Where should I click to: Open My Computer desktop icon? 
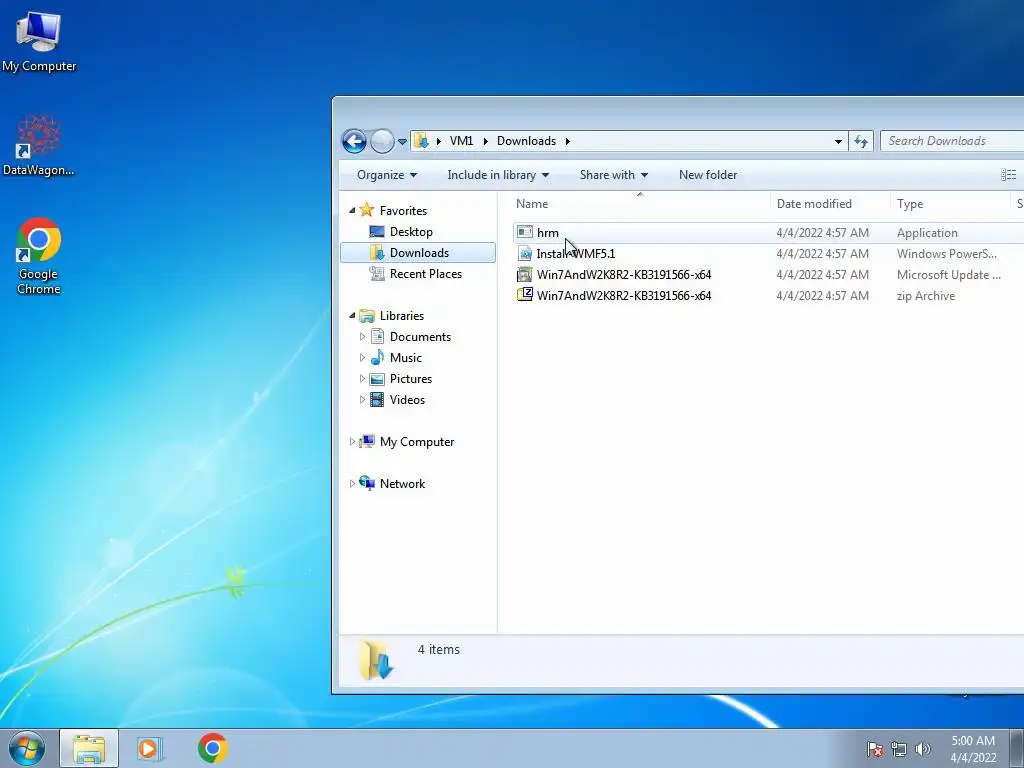[39, 40]
